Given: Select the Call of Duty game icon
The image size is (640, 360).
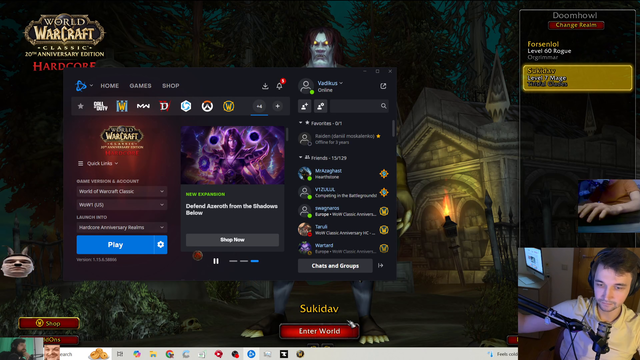Looking at the screenshot, I should coord(101,106).
